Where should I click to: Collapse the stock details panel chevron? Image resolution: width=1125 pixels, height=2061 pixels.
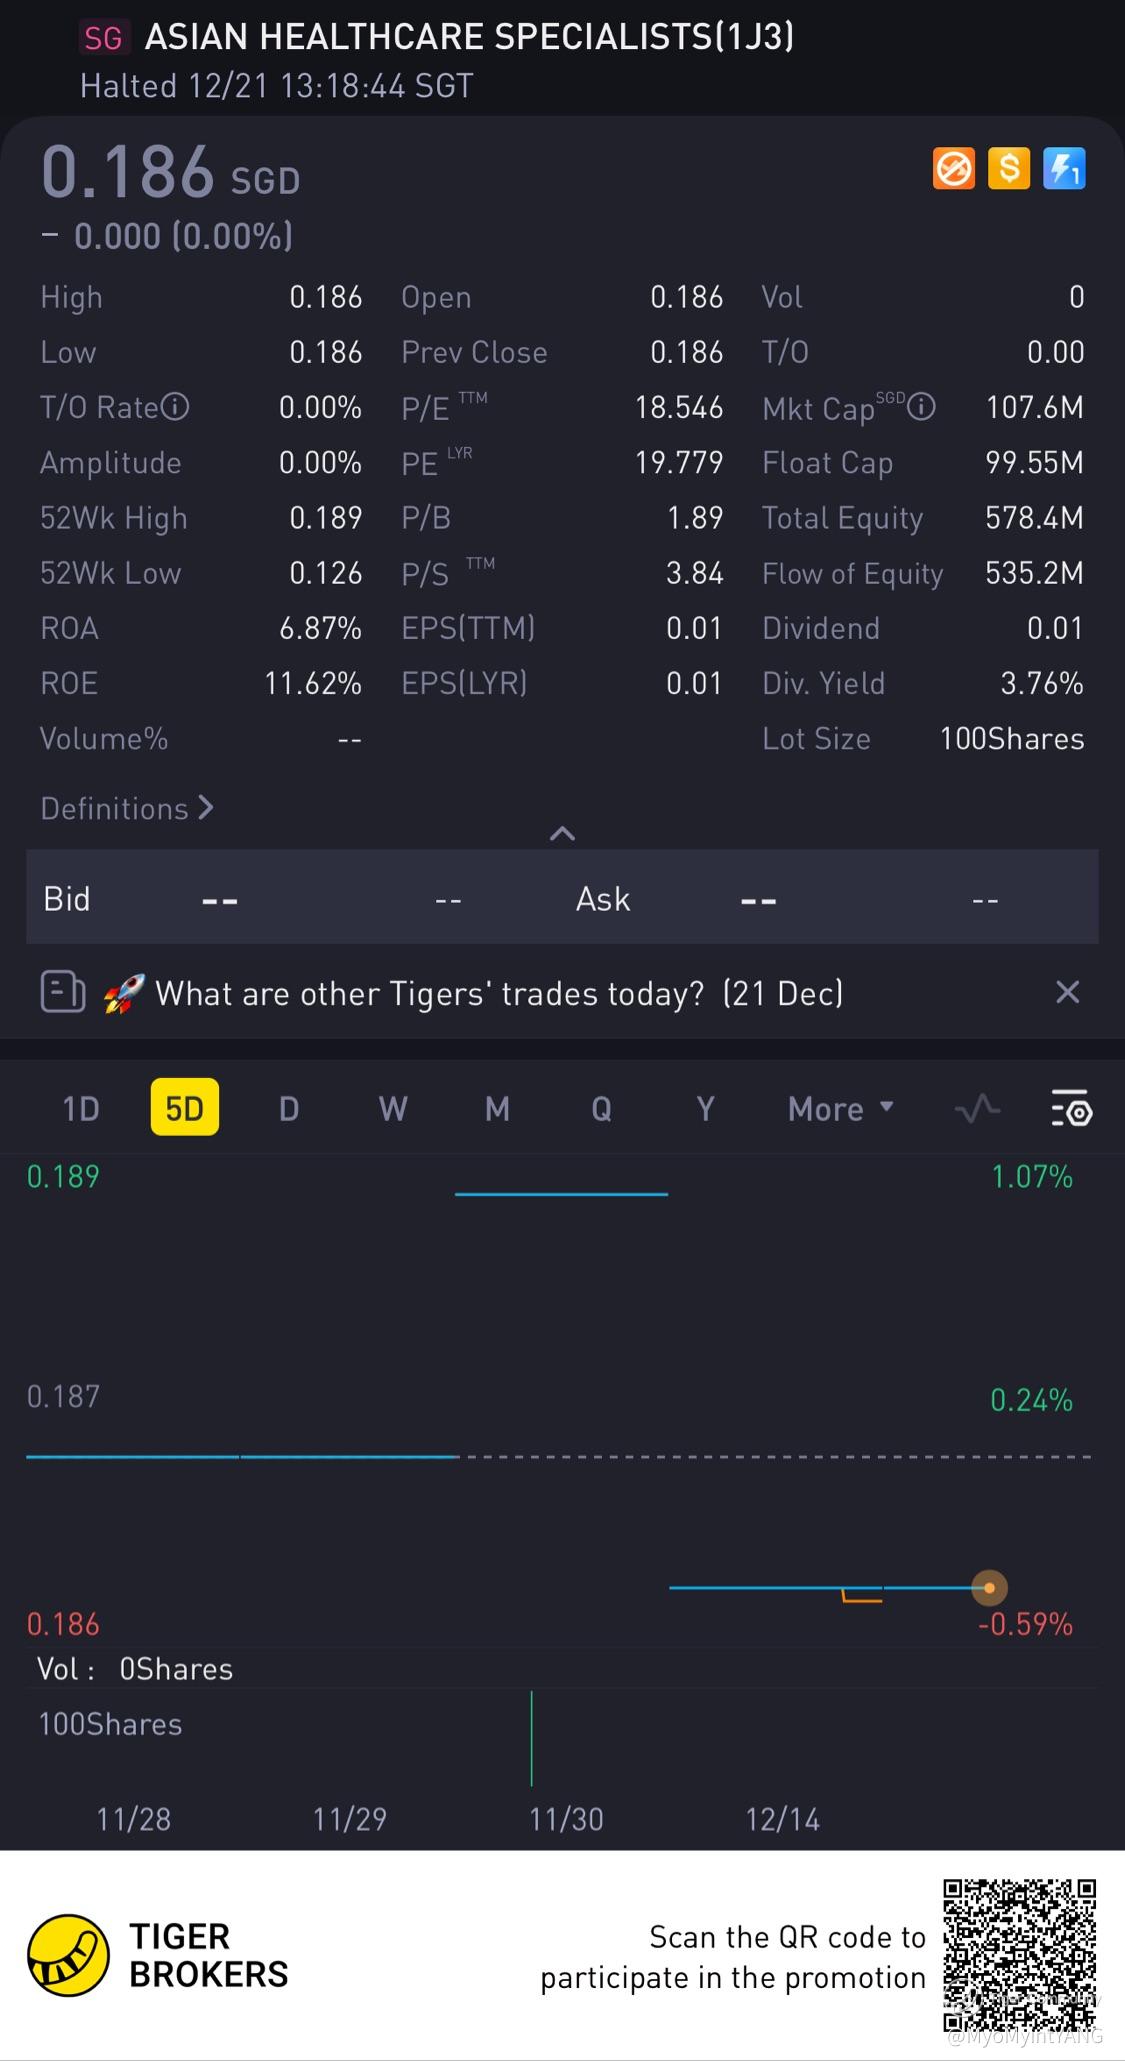pos(562,833)
